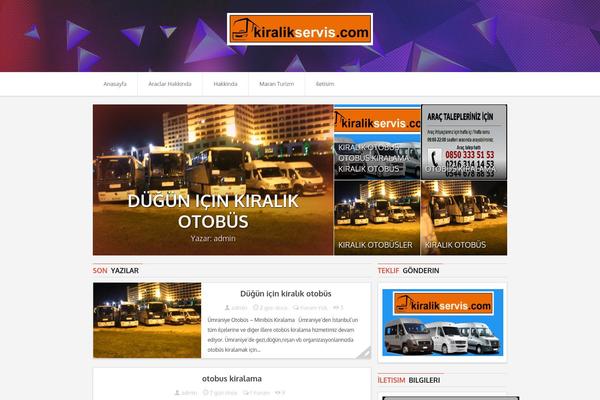Image resolution: width=600 pixels, height=400 pixels.
Task: Click the views eye icon under otobus kiralama
Action: (x=277, y=393)
